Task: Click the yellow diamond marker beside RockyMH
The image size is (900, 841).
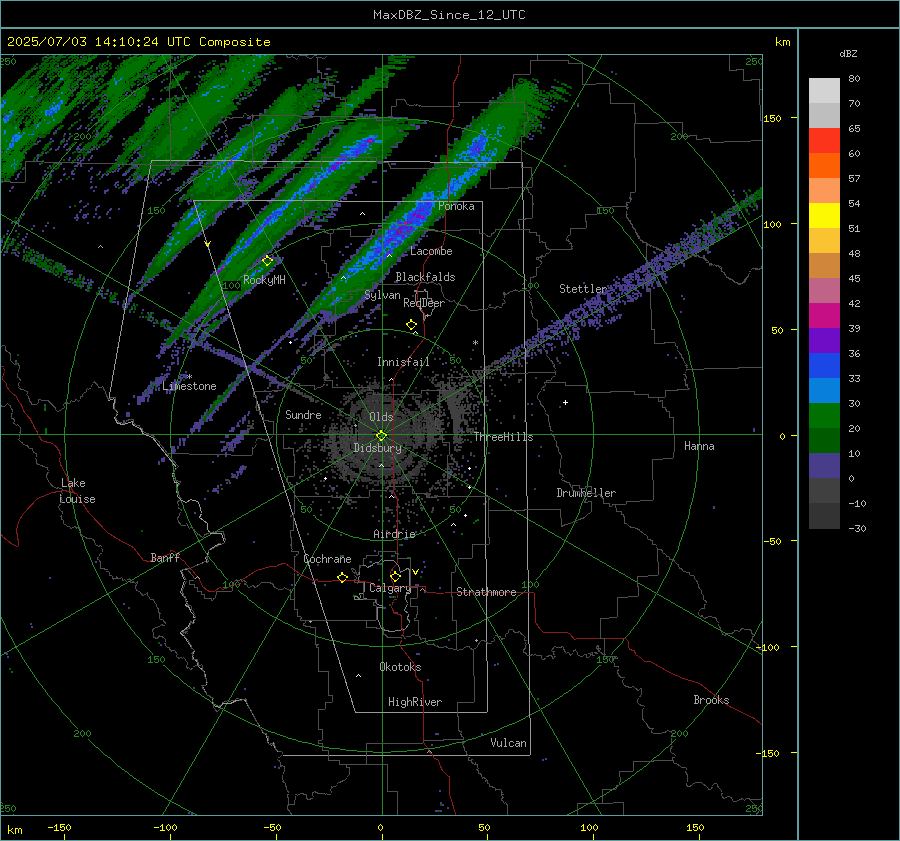Action: tap(267, 261)
